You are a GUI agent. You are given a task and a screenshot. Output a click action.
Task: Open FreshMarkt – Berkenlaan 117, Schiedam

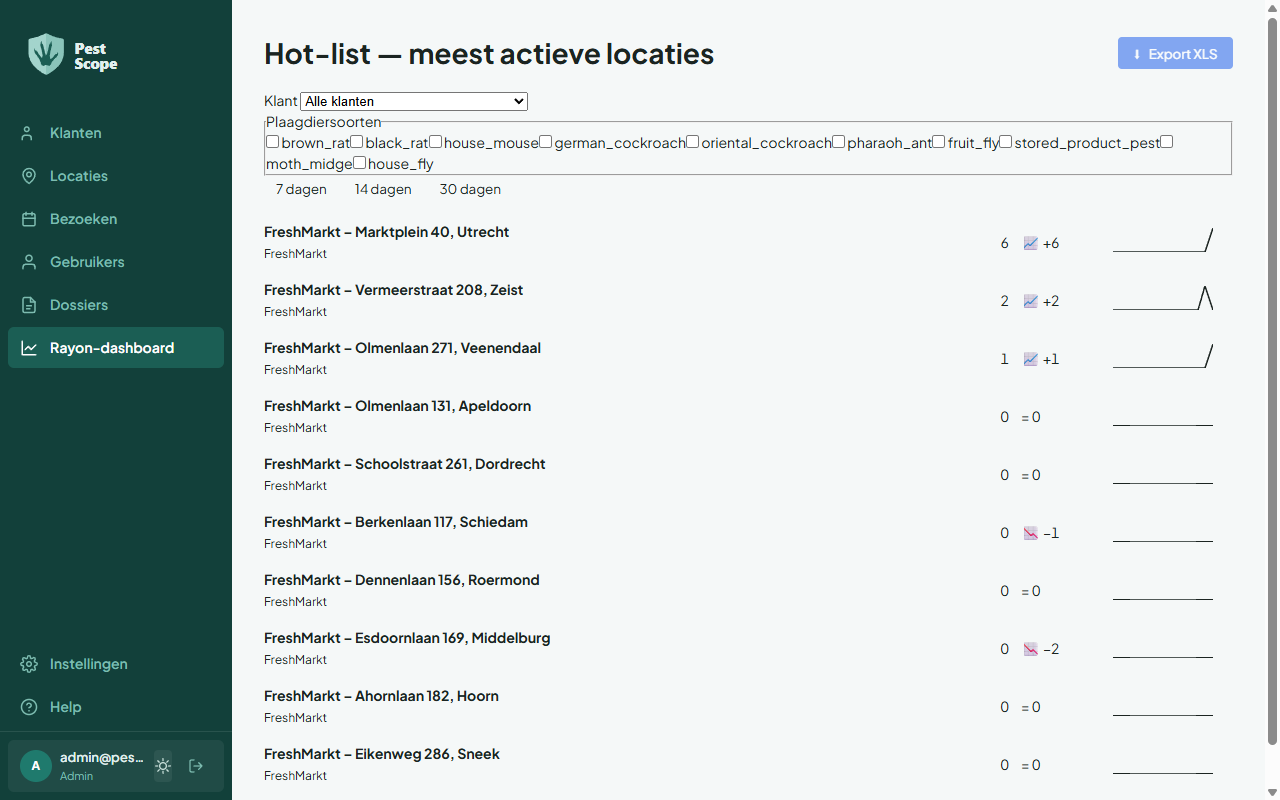pos(396,522)
